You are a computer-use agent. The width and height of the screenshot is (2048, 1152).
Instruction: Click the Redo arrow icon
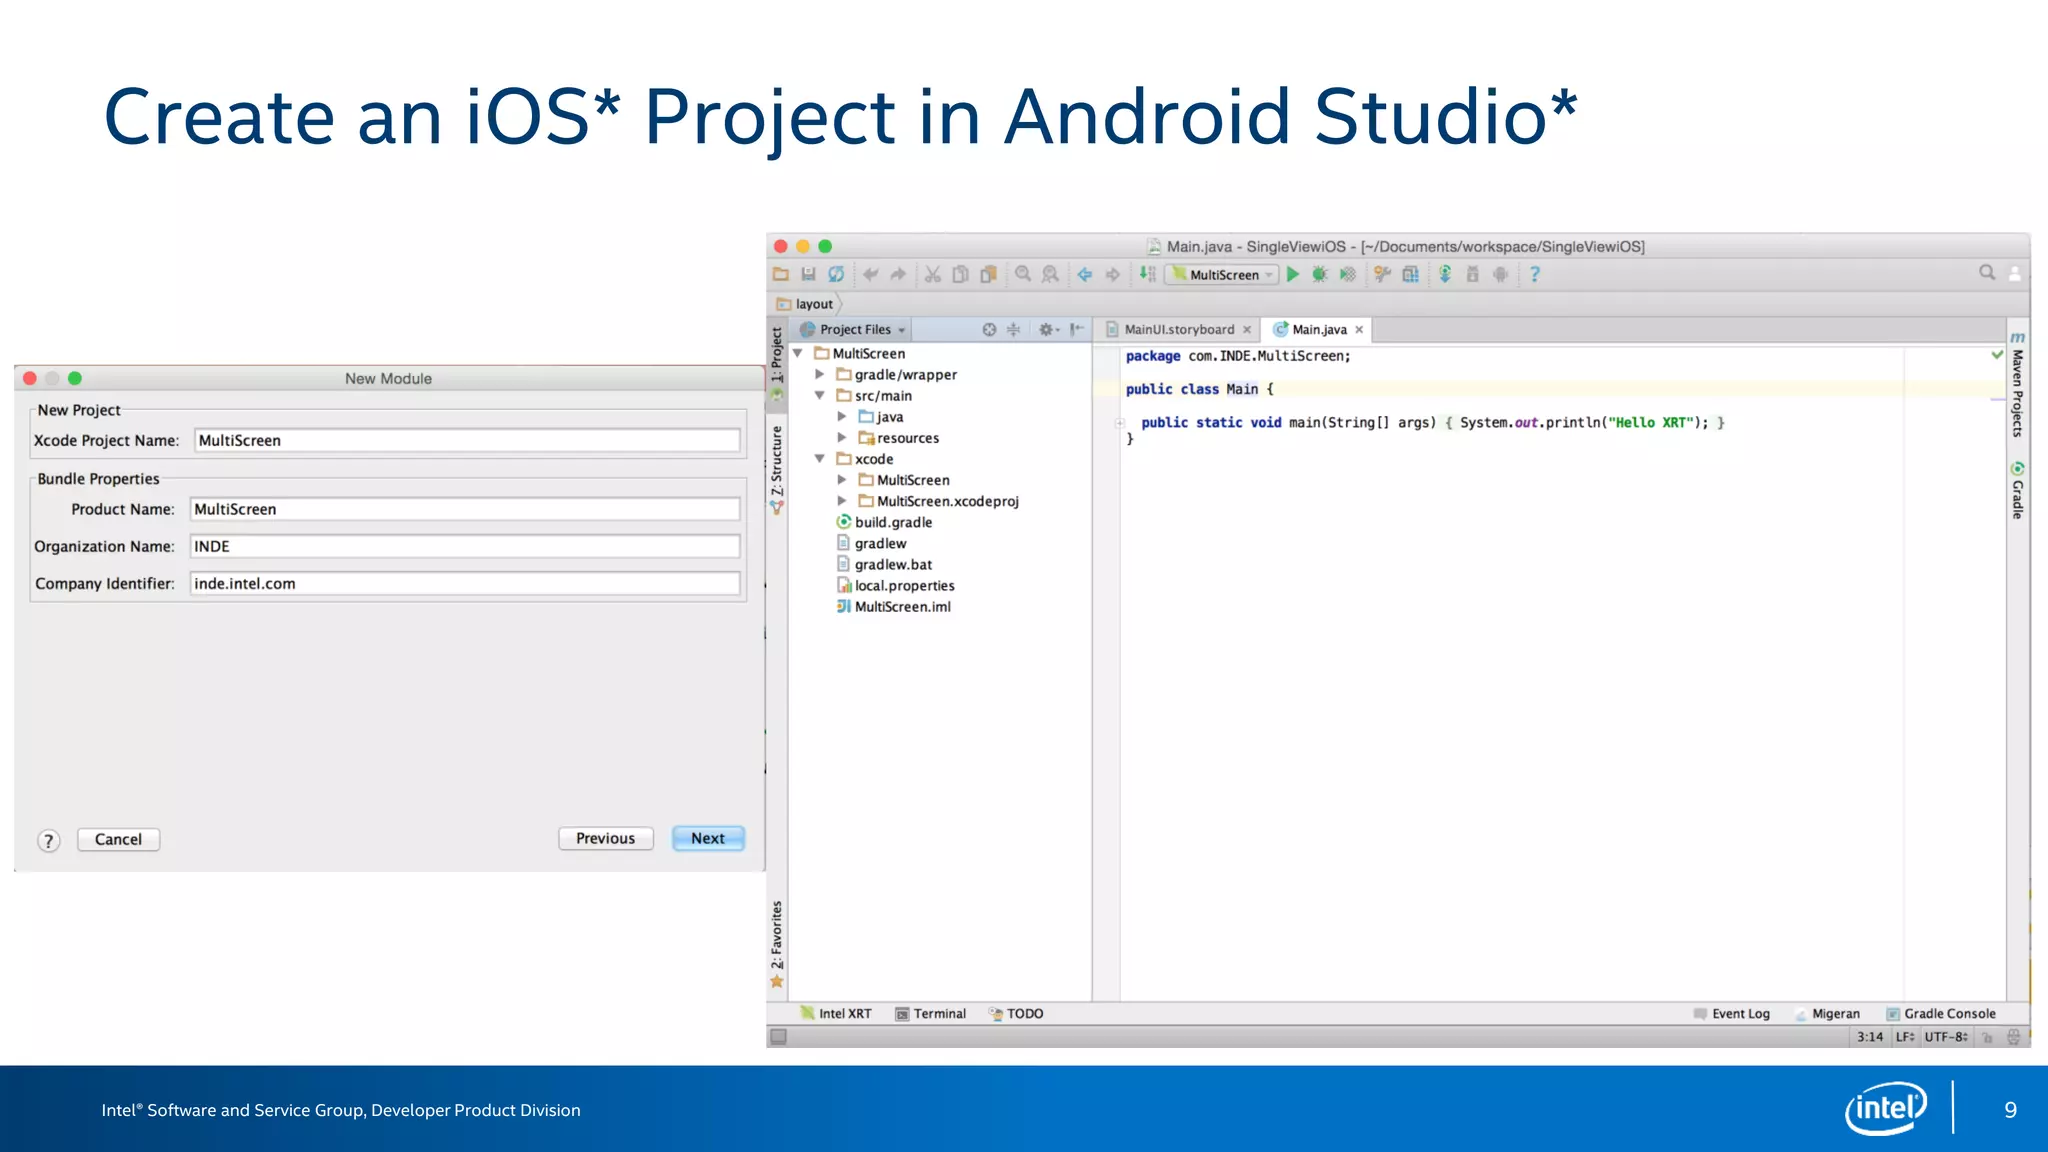pyautogui.click(x=898, y=274)
